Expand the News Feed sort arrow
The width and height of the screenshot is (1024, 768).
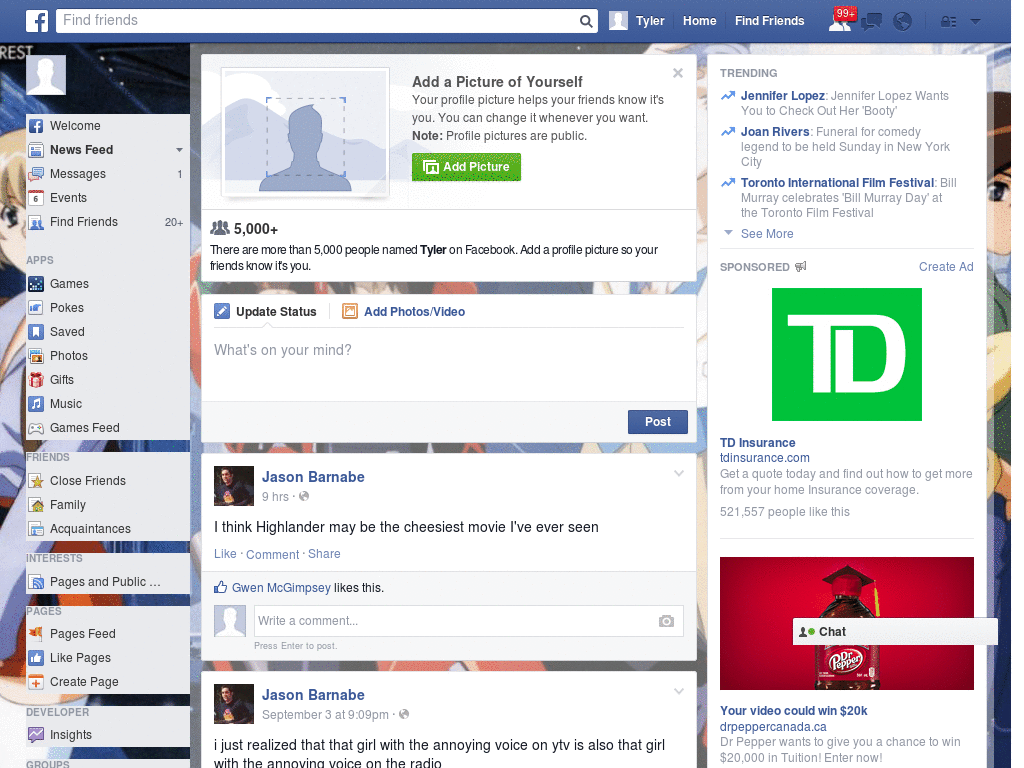click(x=179, y=150)
